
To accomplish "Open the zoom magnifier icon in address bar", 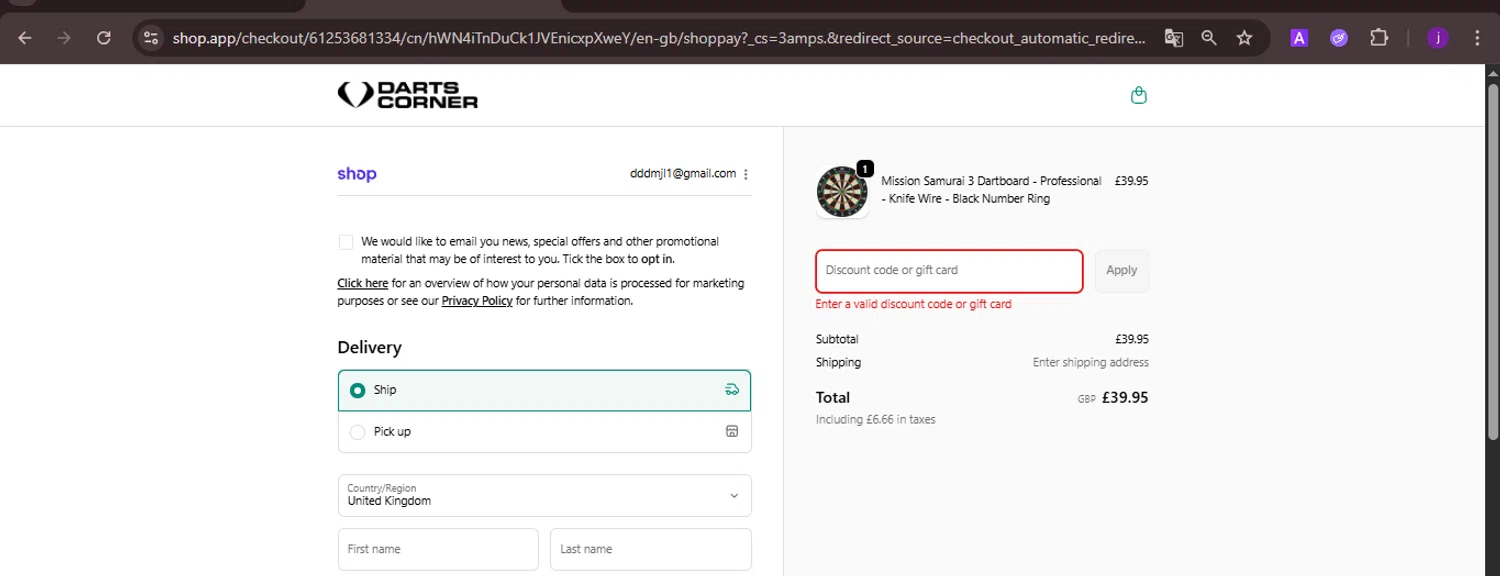I will 1209,38.
